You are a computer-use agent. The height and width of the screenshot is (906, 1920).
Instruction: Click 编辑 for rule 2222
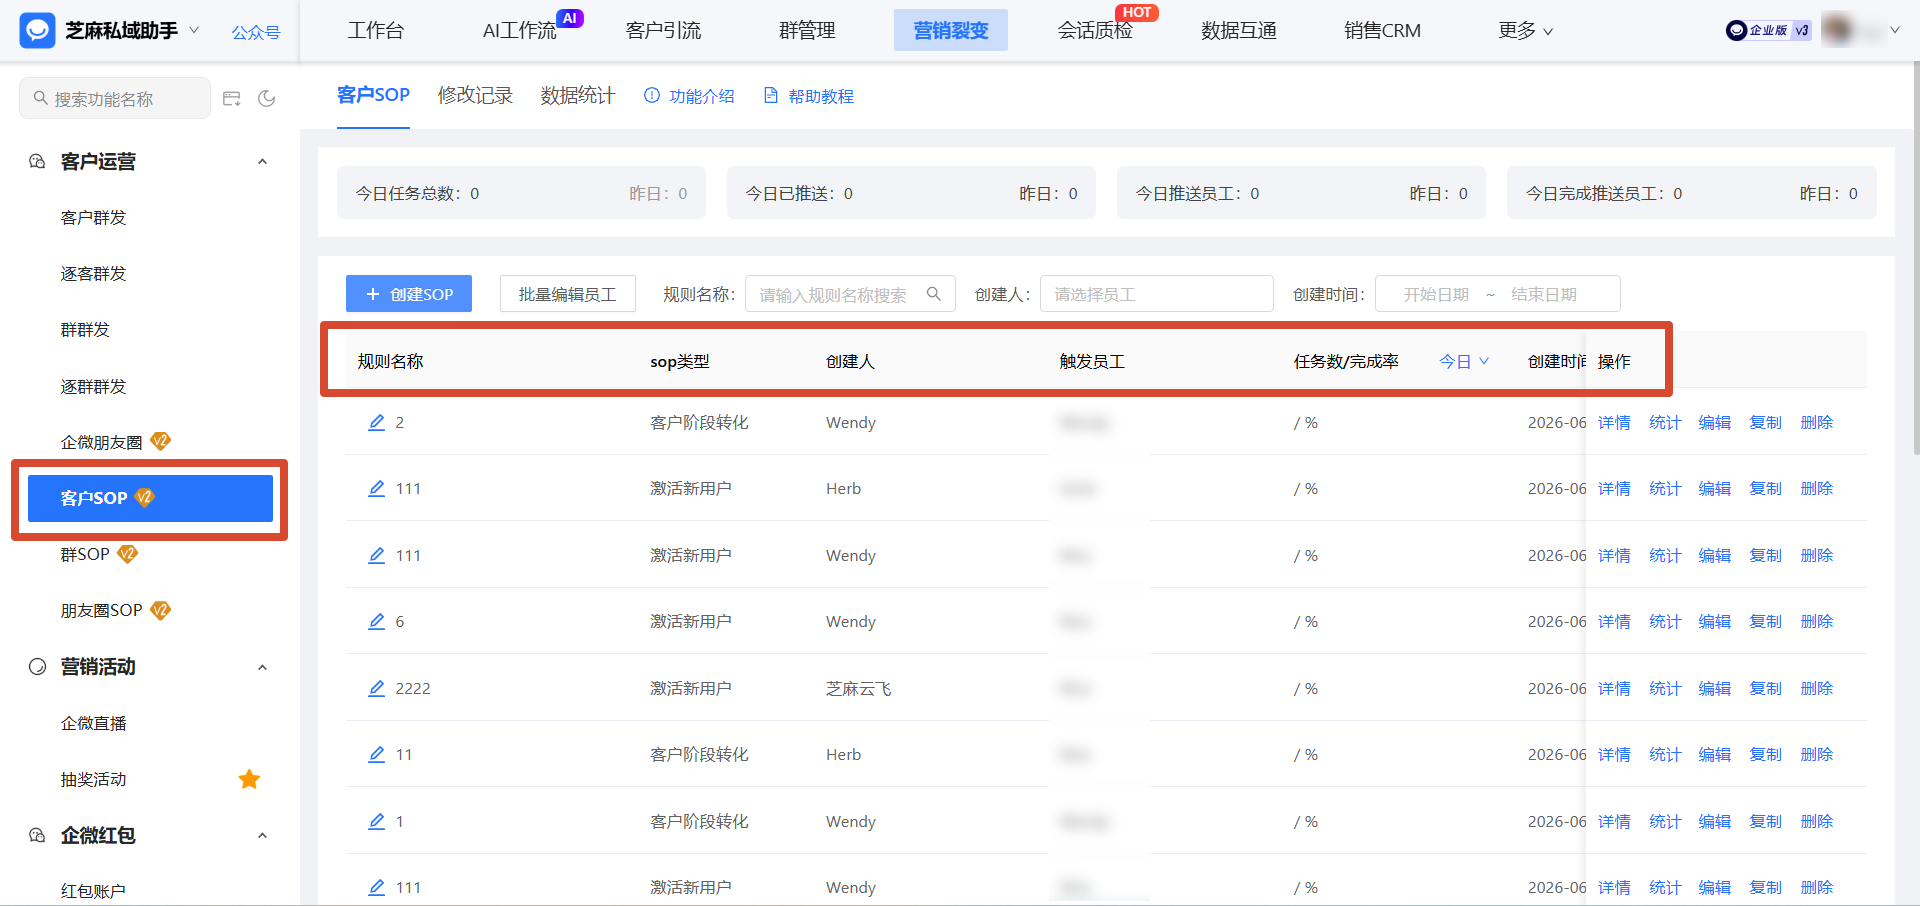(1715, 688)
